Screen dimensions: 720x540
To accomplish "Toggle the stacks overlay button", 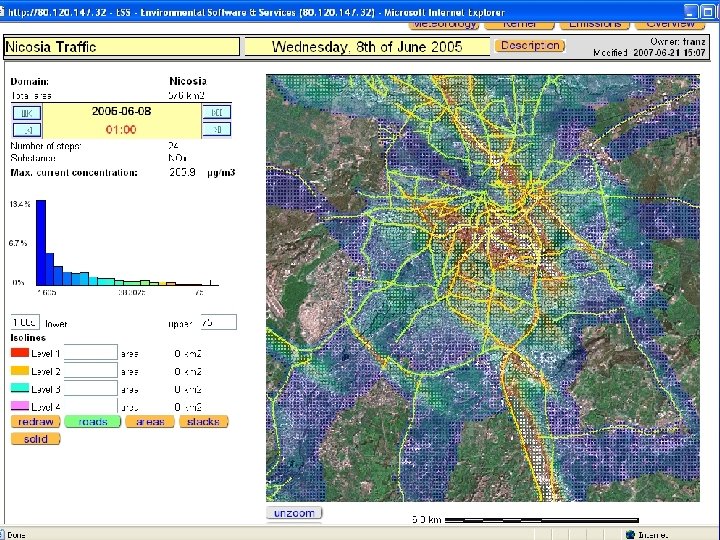I will (x=203, y=422).
